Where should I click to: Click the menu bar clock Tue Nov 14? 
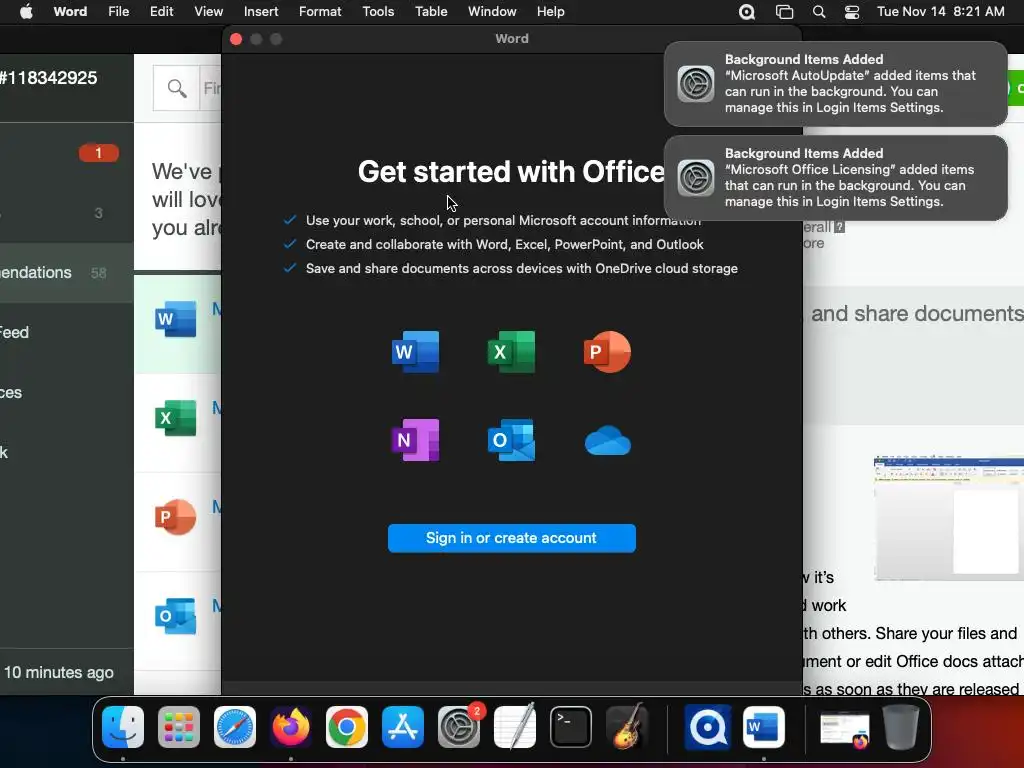[940, 12]
